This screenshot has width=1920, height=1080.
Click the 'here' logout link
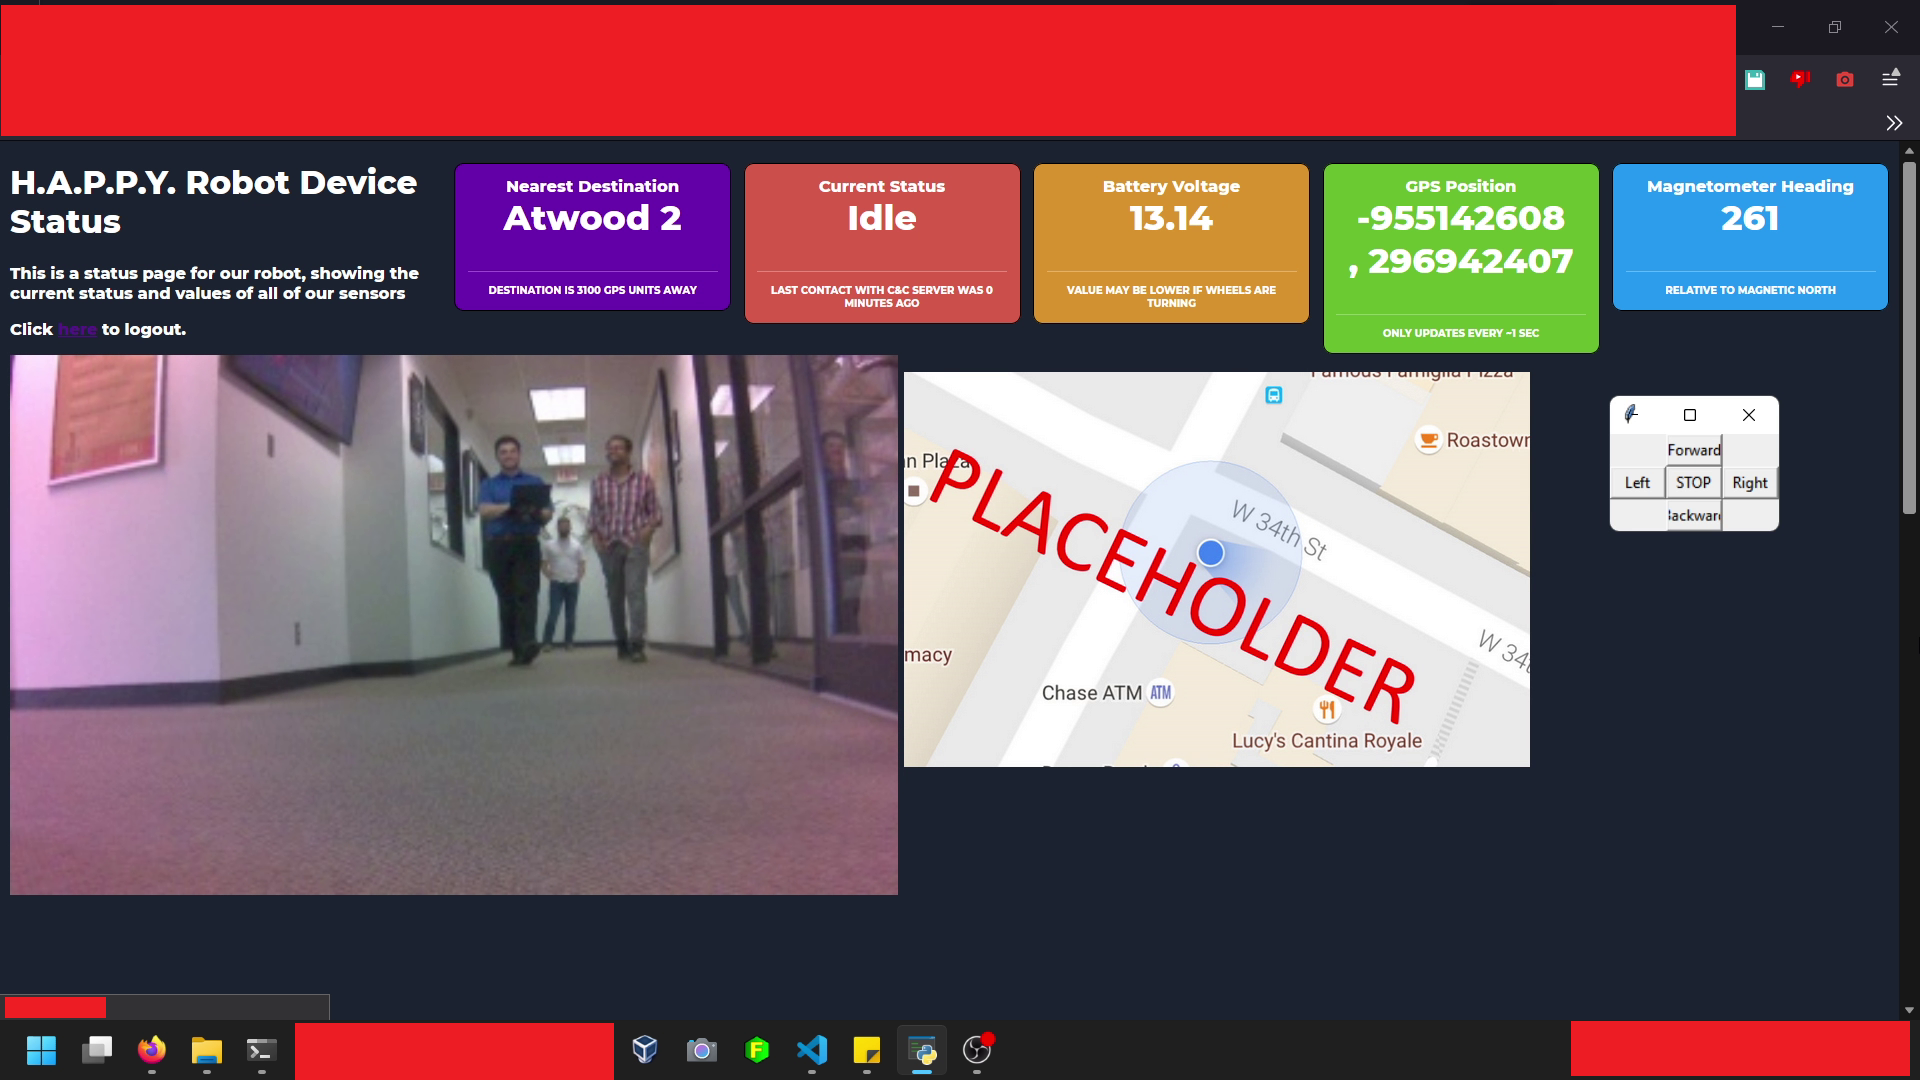(x=77, y=330)
